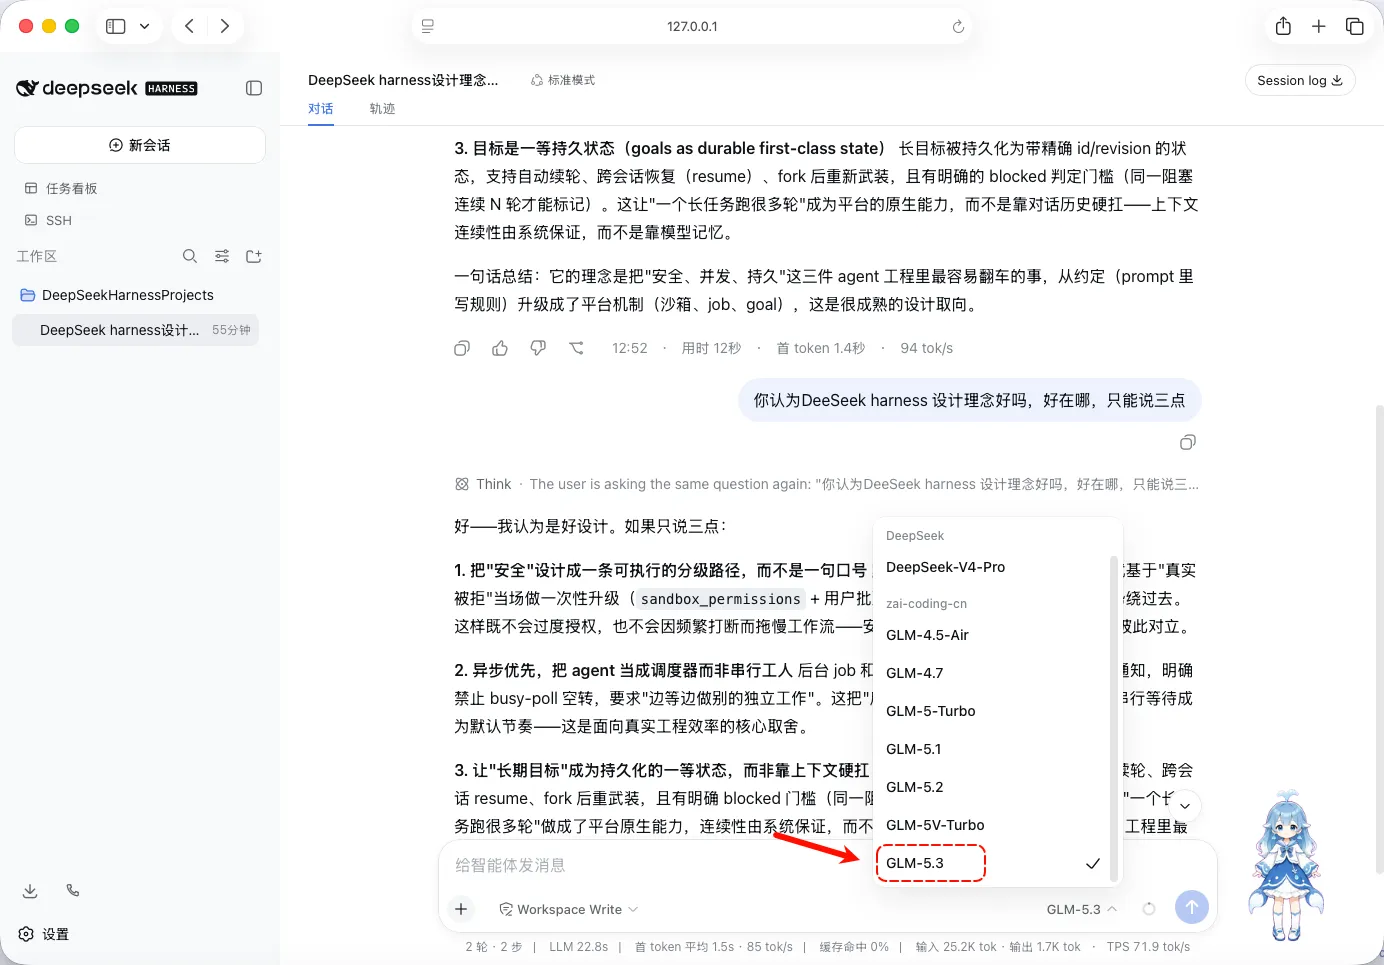Collapse the deepseek app sidebar panel
Image resolution: width=1384 pixels, height=965 pixels.
(x=254, y=88)
